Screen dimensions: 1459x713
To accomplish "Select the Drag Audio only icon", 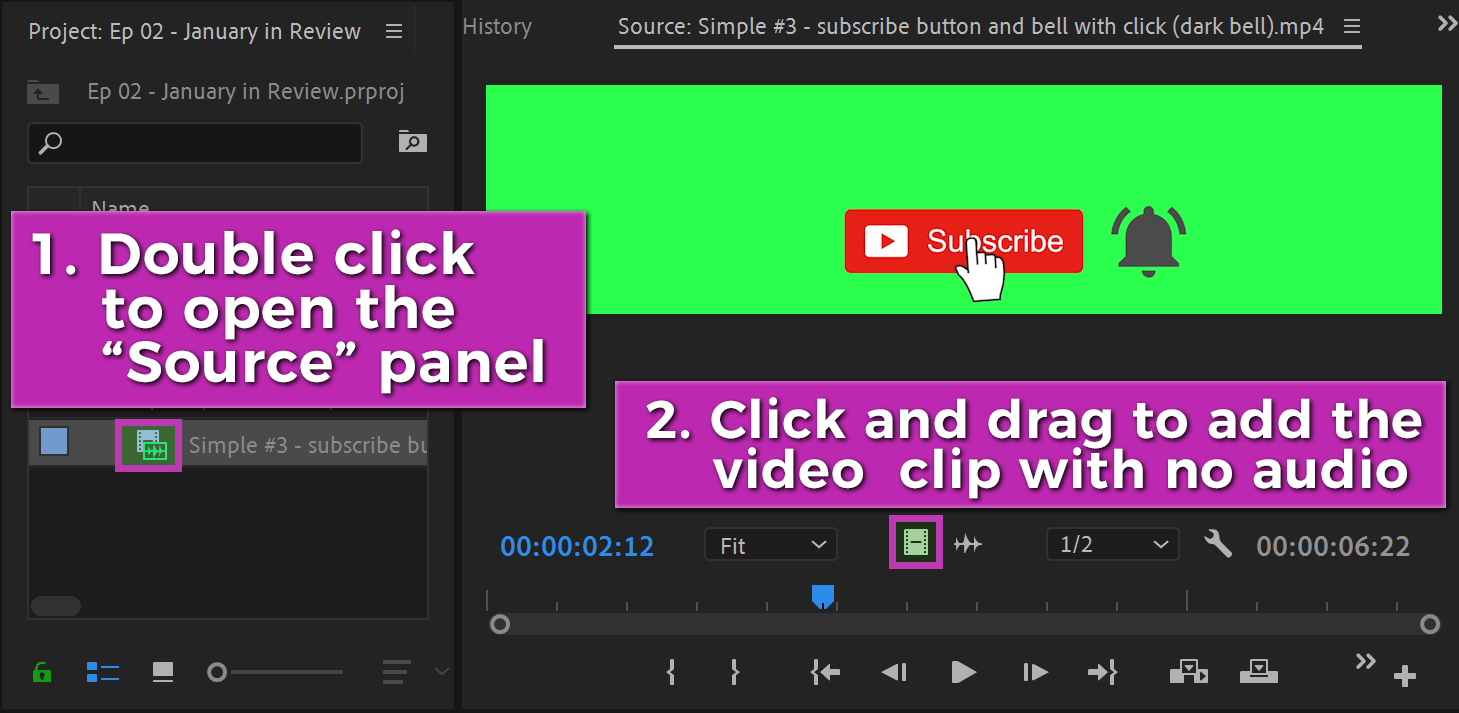I will point(967,544).
